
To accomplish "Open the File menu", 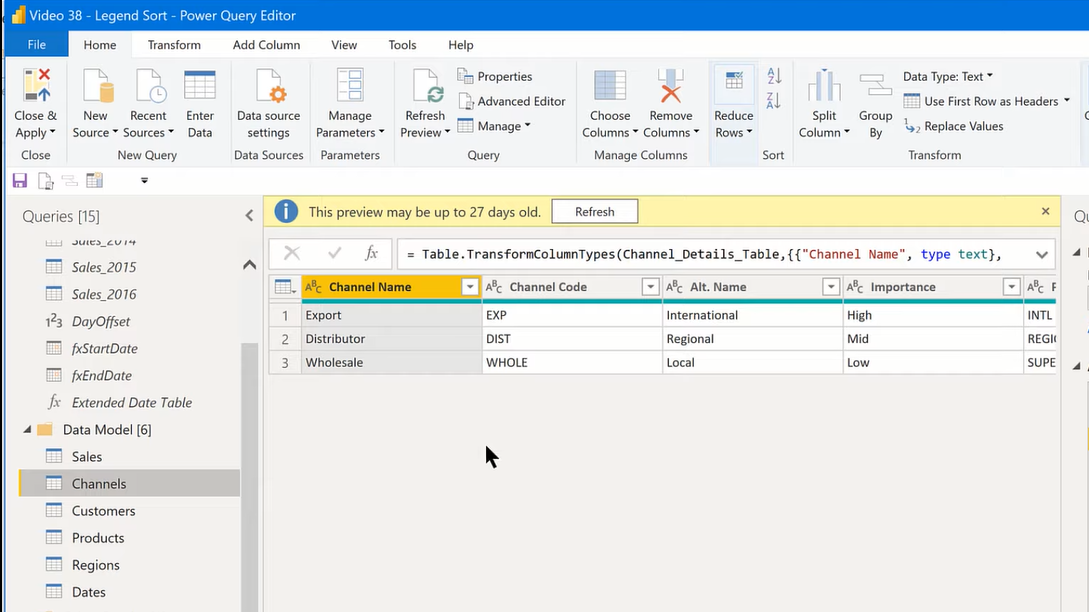I will (x=36, y=44).
